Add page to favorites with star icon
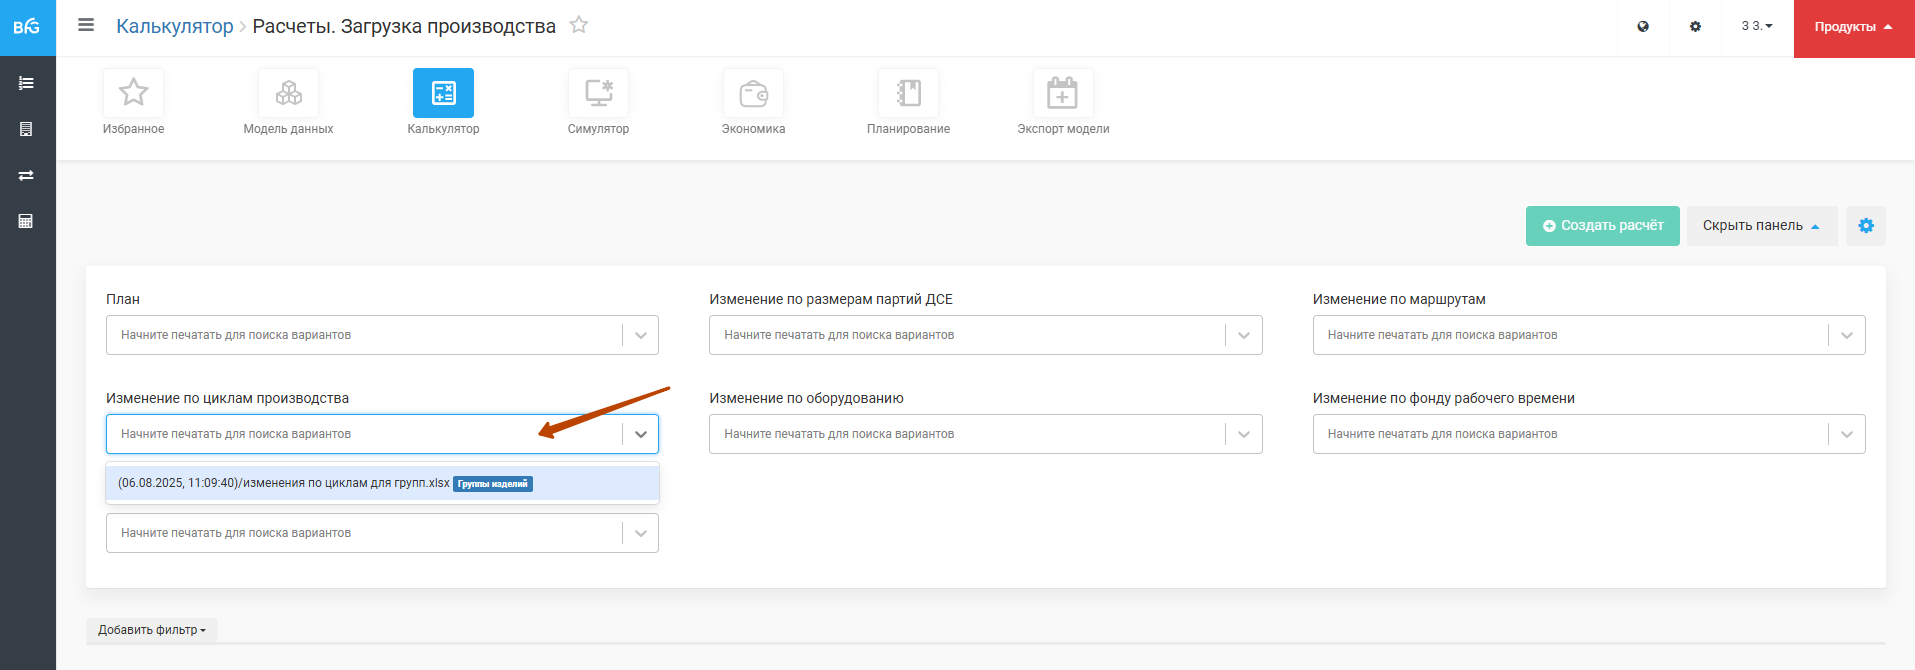The height and width of the screenshot is (670, 1915). point(579,25)
